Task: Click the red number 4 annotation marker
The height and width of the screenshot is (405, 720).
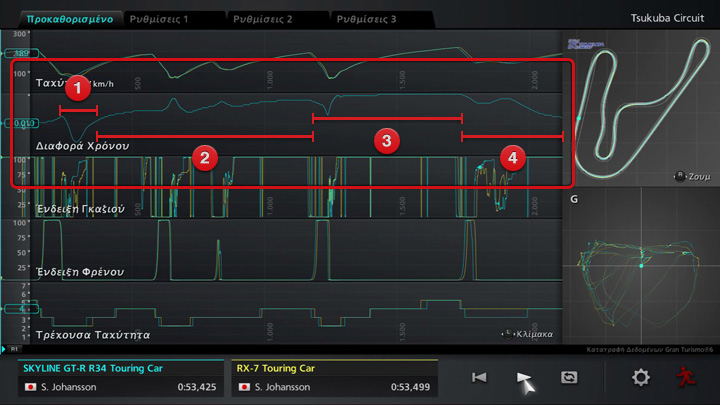Action: click(x=512, y=157)
